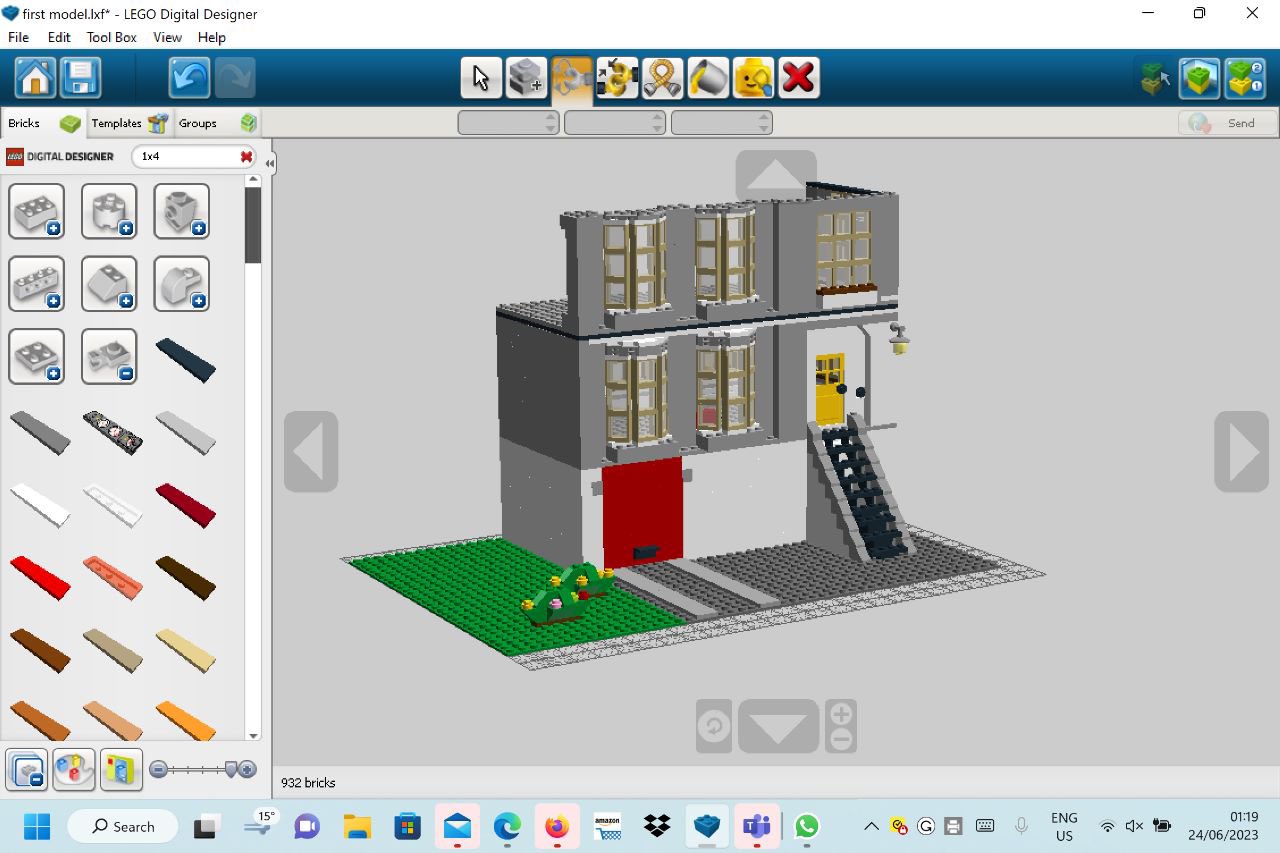Pick the tan 1x4 tile
1280x853 pixels.
(x=185, y=650)
